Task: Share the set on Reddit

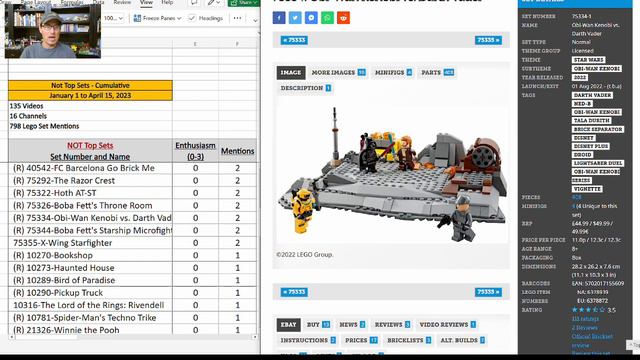Action: tap(343, 18)
